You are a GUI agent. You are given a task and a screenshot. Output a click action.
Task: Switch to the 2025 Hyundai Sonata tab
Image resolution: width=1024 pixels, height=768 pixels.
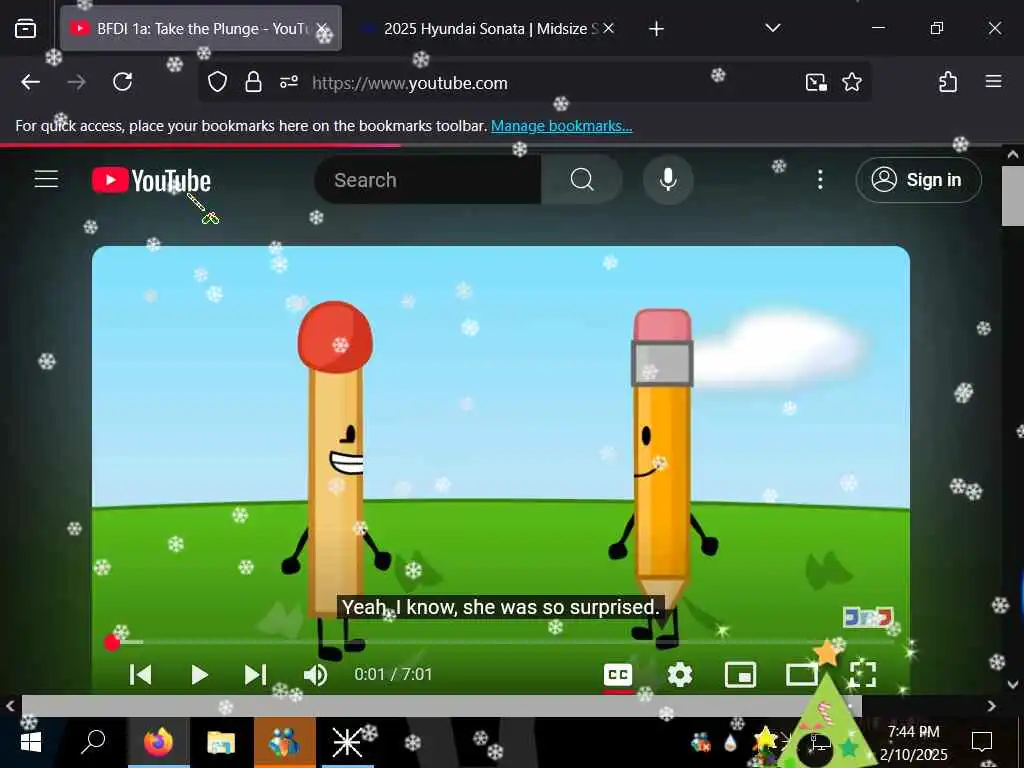[x=487, y=29]
